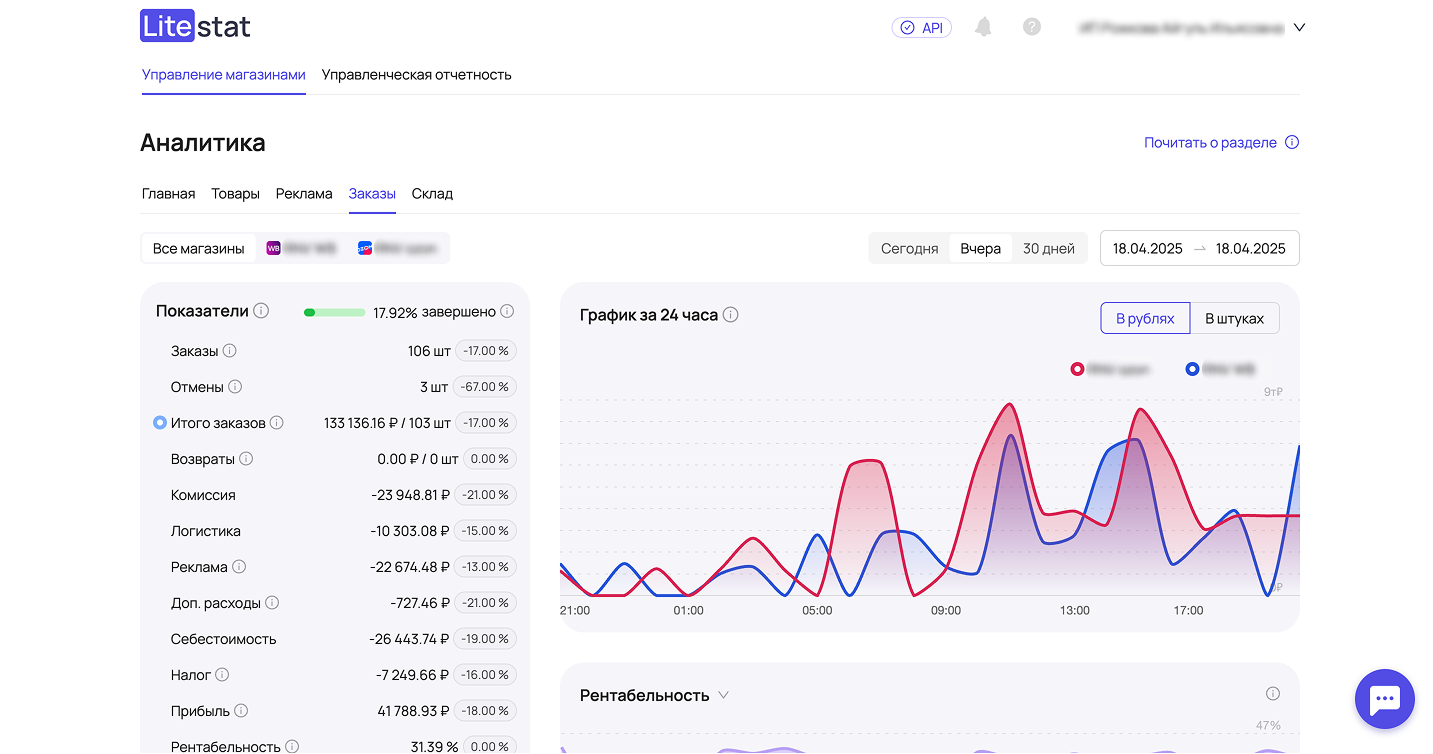Open the date range picker
This screenshot has height=754, width=1433.
(1199, 249)
